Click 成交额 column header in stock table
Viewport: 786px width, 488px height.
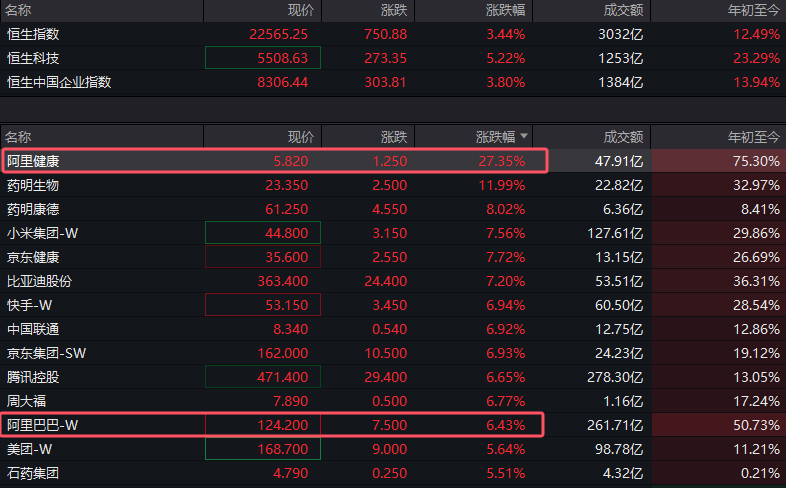click(x=623, y=137)
